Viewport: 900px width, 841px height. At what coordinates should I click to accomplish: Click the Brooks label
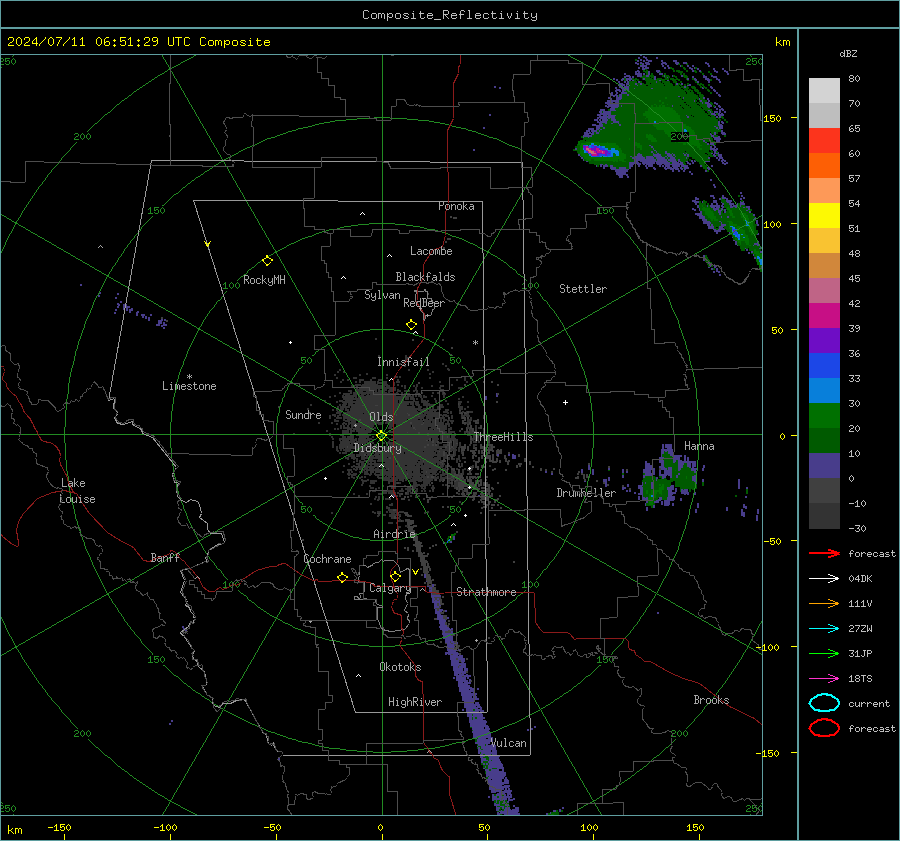point(711,700)
